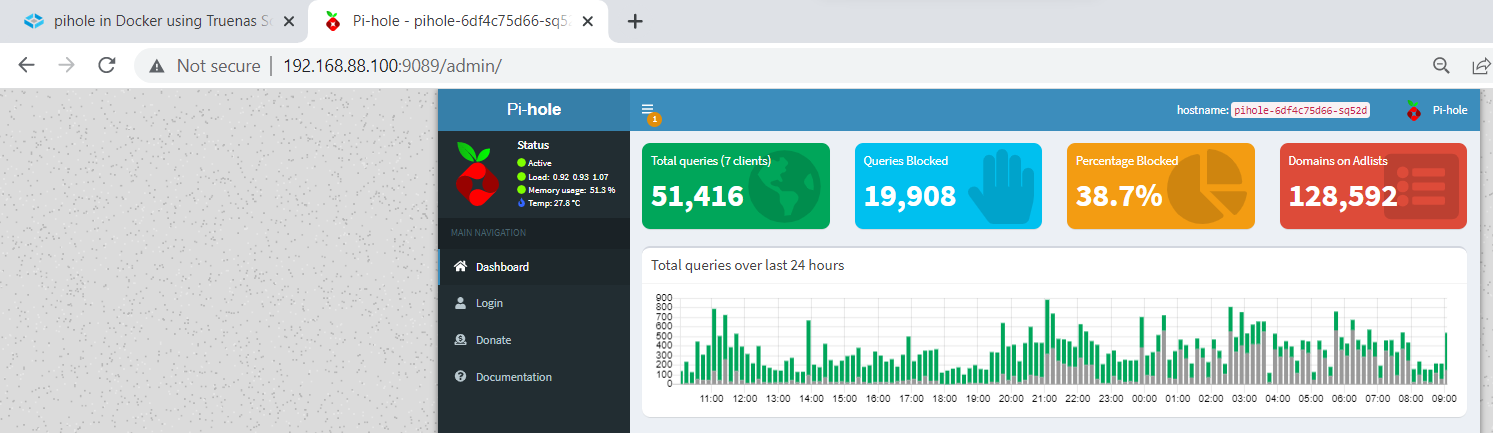Select the Pi-hole admin tab
This screenshot has height=433, width=1493.
pos(458,22)
